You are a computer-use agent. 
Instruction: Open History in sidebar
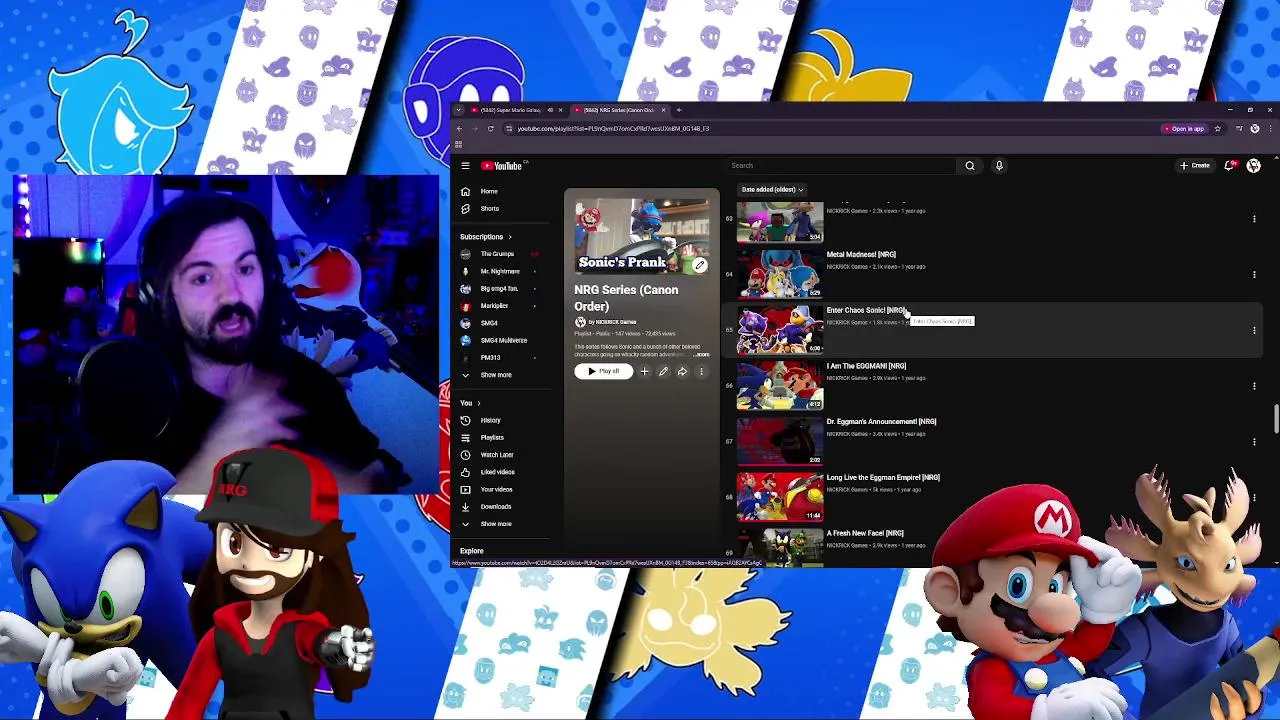[x=490, y=420]
